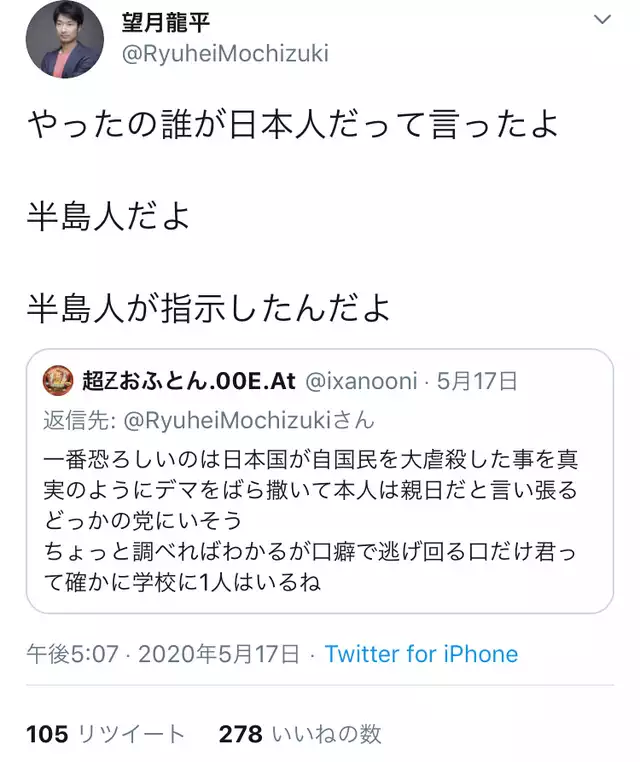This screenshot has width=640, height=762.
Task: Open 超Zおふとん.00E.At quoted account name
Action: tap(189, 381)
